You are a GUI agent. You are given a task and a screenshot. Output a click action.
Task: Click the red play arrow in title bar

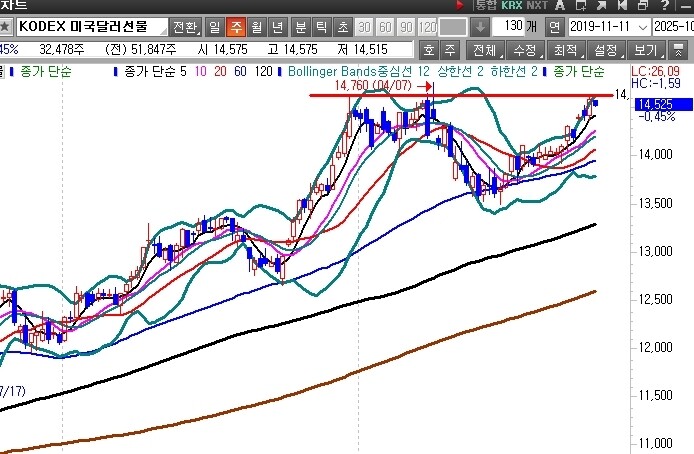point(459,5)
